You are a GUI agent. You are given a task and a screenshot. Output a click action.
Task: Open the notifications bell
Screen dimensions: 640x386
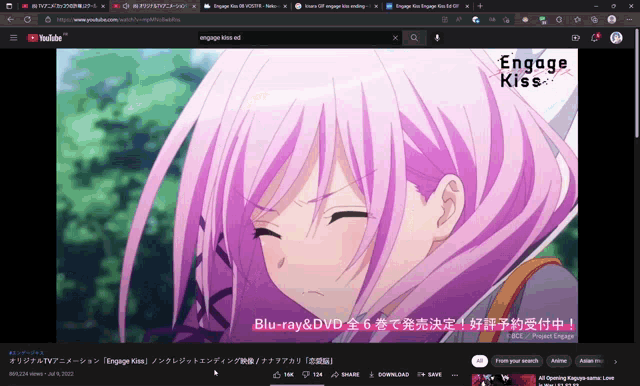[x=595, y=38]
